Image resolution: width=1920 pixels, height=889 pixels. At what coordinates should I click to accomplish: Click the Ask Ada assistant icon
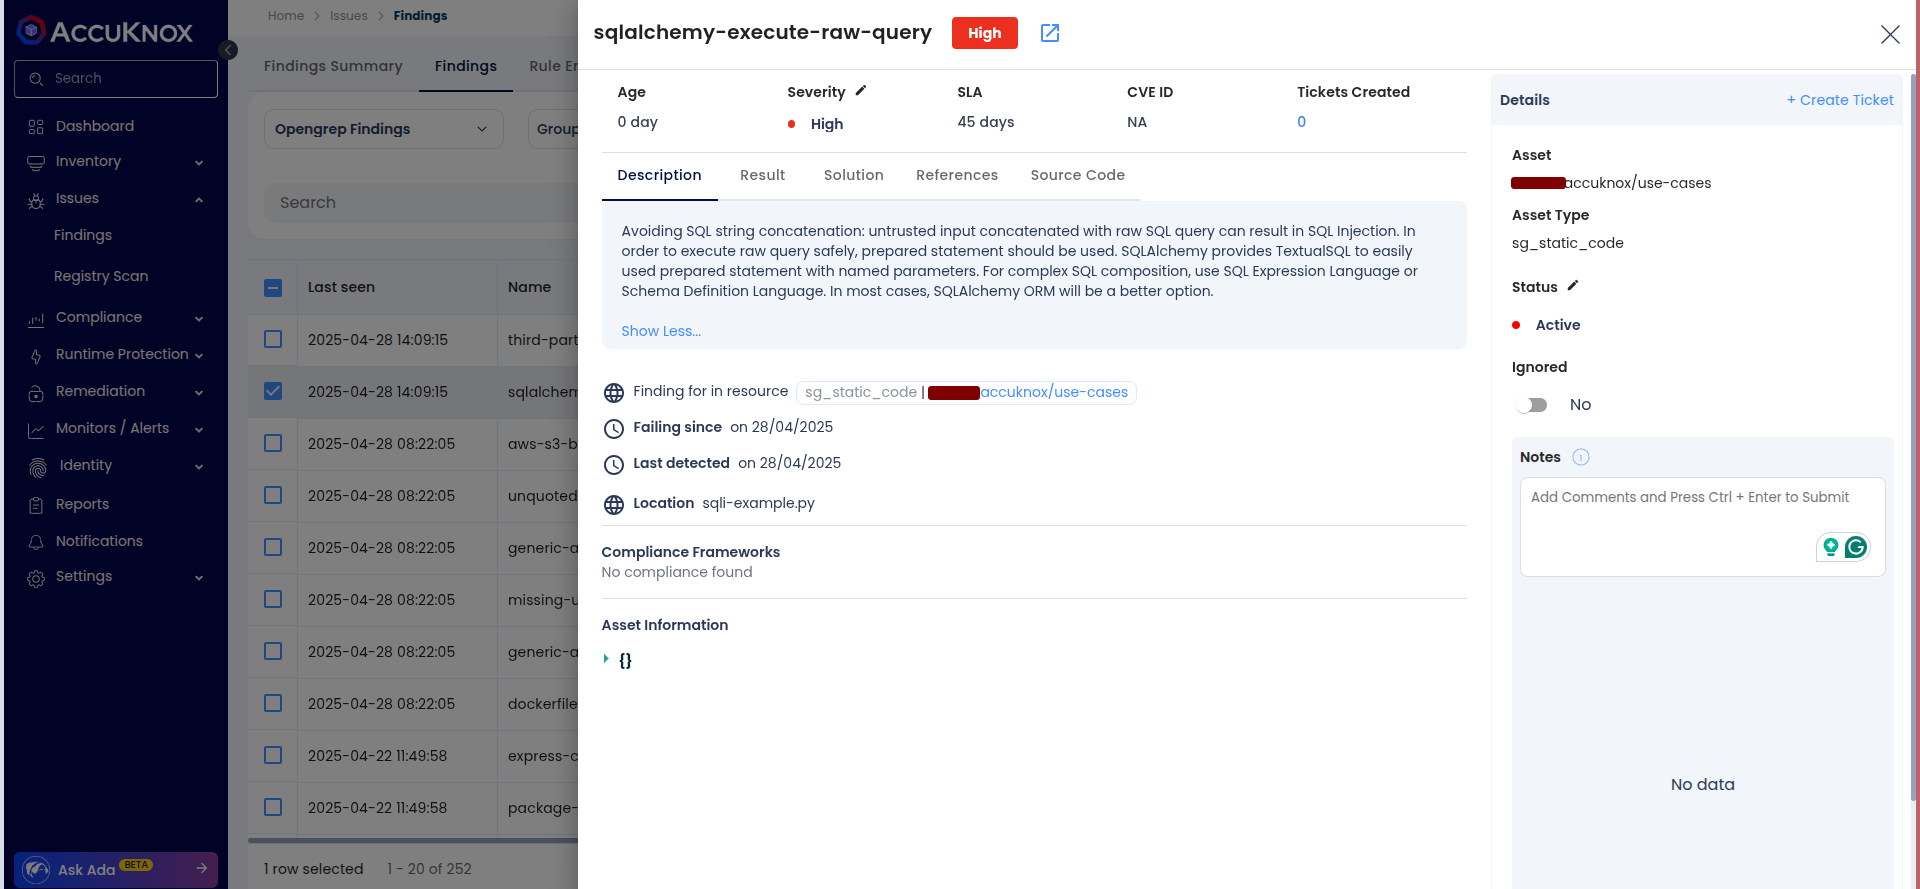point(37,870)
